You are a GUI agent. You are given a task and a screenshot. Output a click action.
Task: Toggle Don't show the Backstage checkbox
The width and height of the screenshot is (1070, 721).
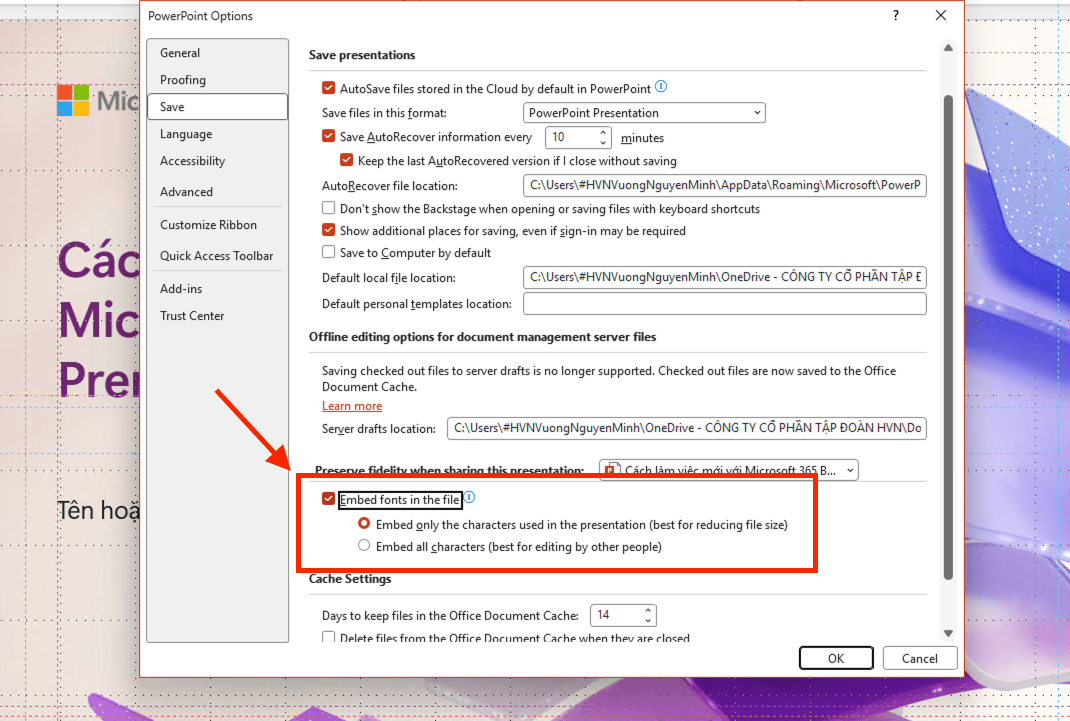point(328,208)
